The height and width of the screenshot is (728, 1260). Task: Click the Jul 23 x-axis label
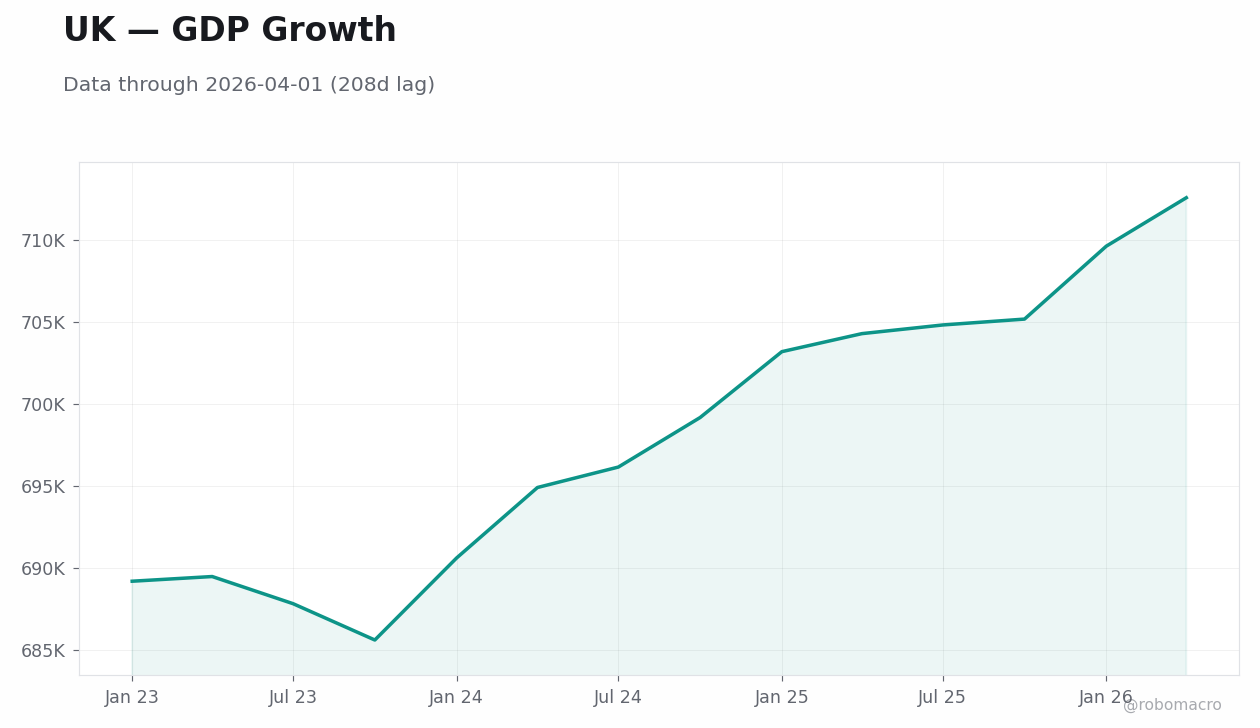(x=293, y=698)
